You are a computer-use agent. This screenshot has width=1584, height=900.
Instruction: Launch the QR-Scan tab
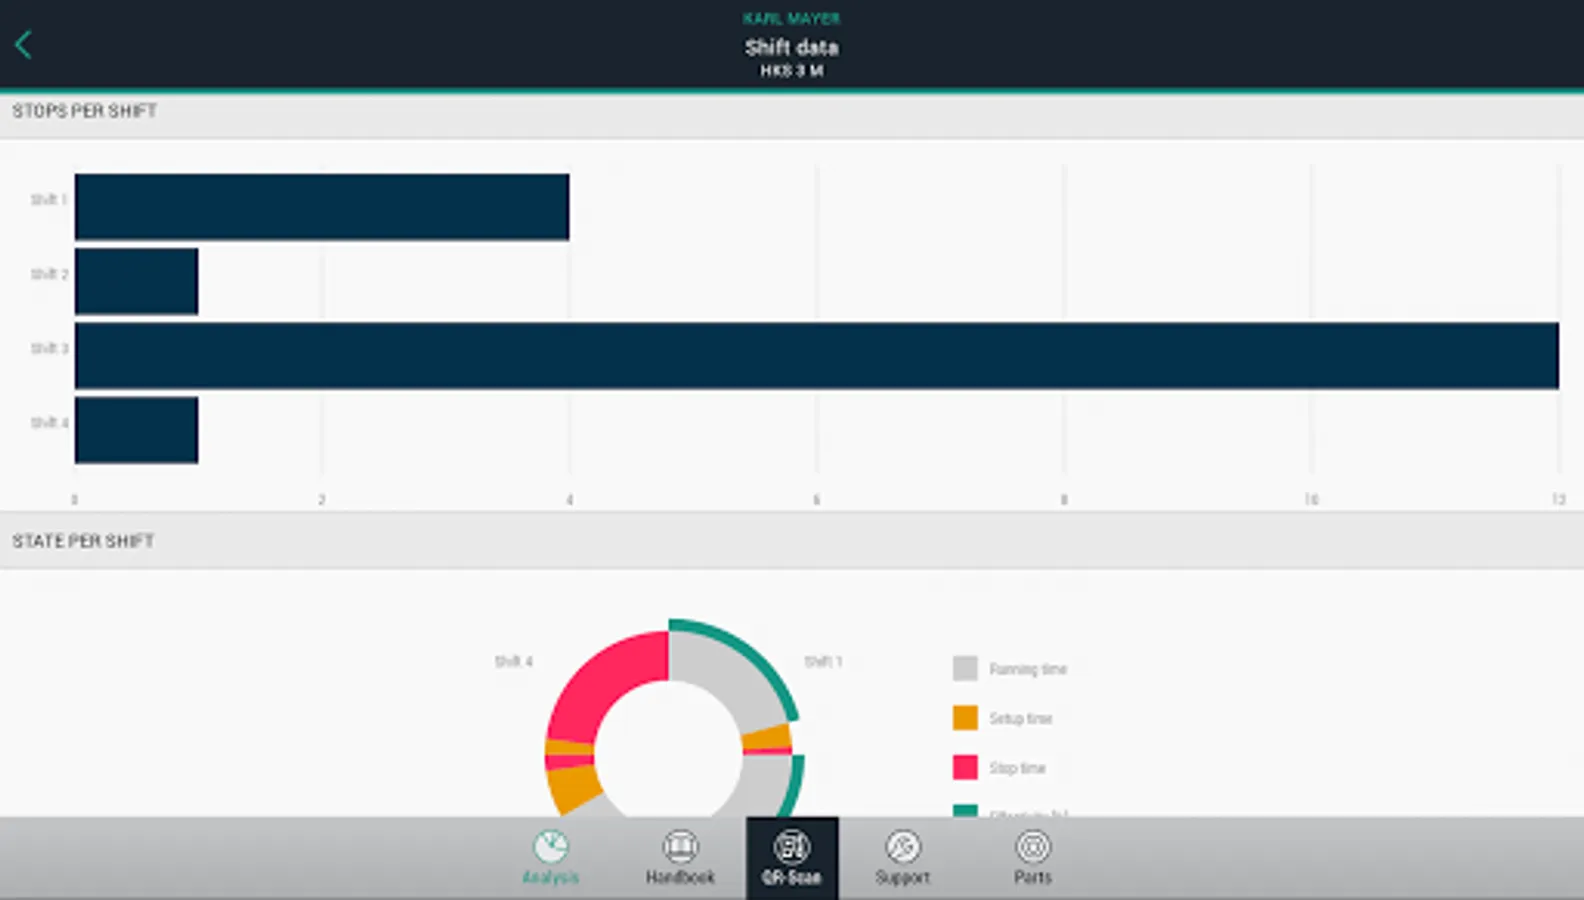[792, 858]
